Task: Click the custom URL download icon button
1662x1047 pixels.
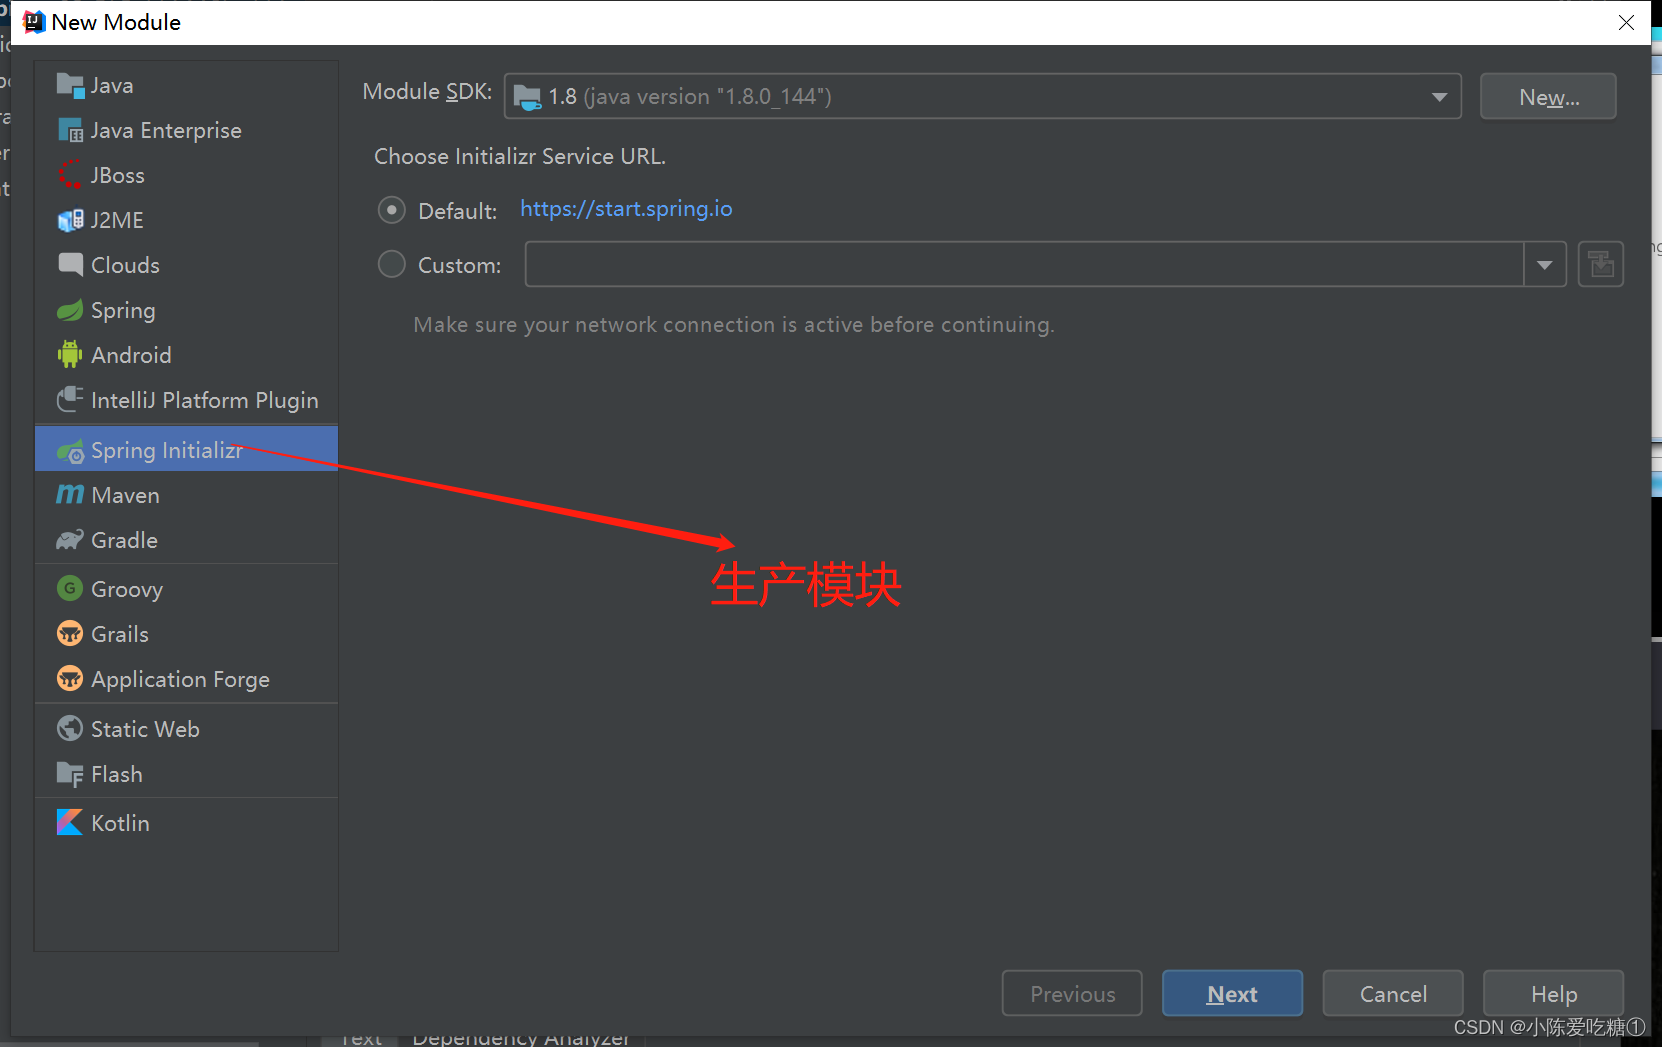Action: click(1601, 265)
